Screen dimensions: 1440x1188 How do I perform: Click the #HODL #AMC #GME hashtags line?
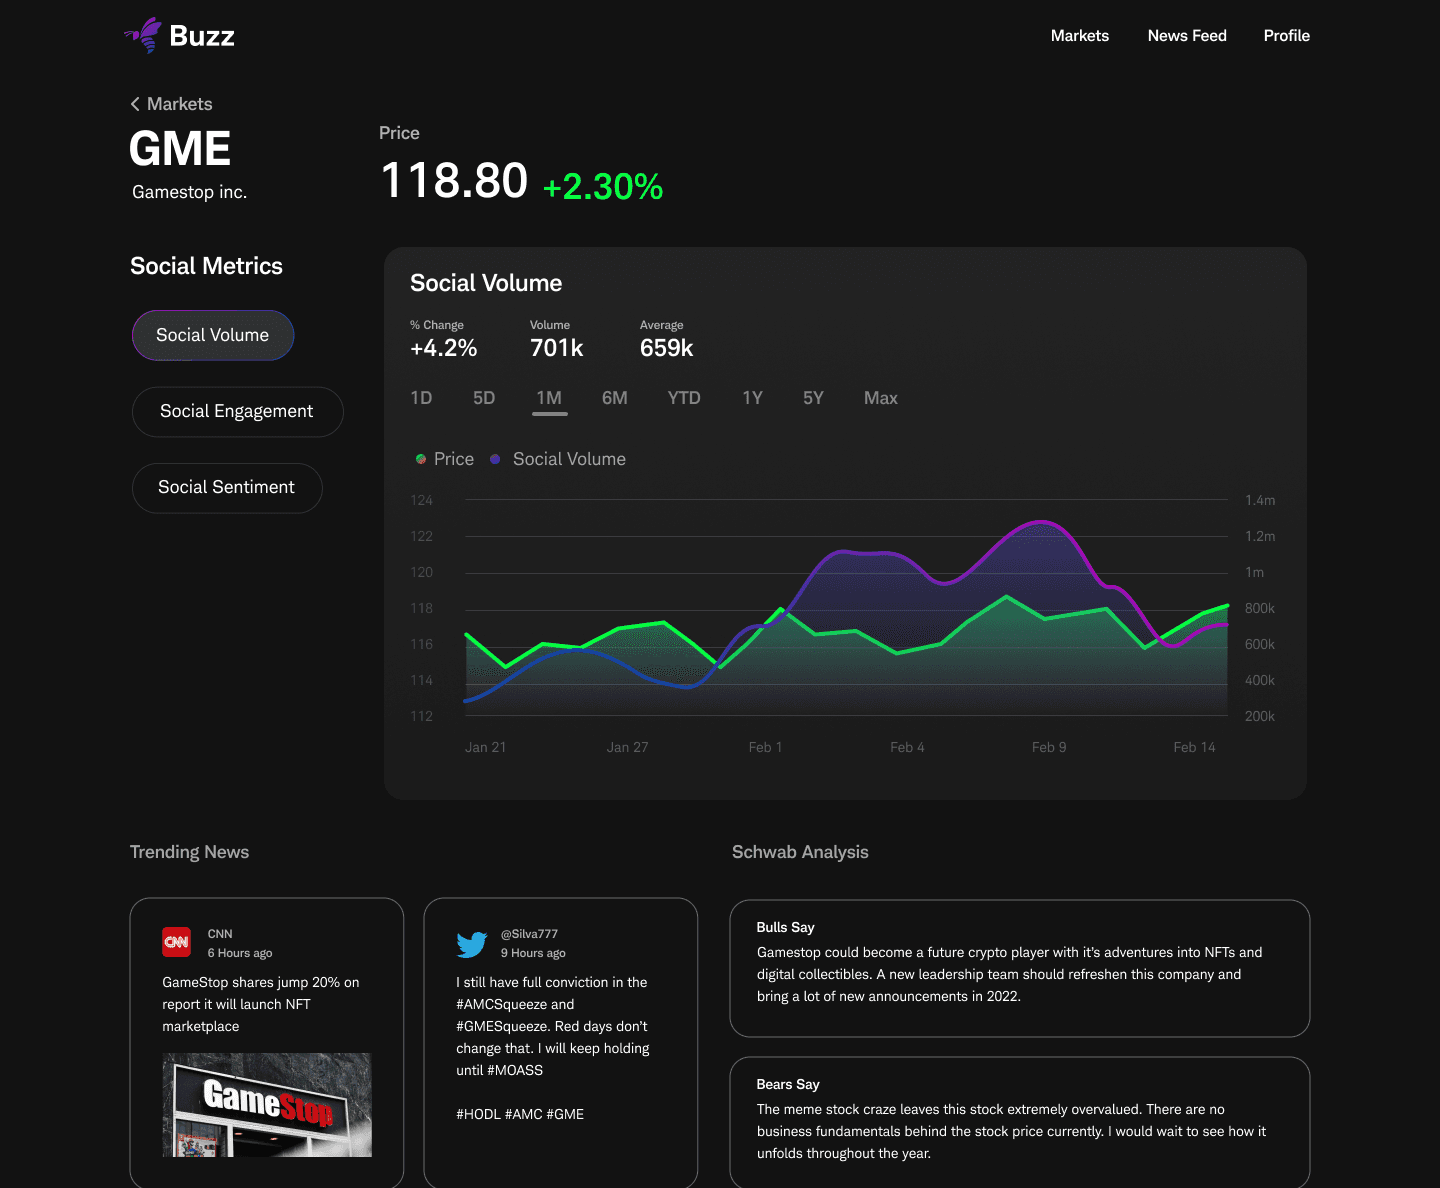point(520,1114)
